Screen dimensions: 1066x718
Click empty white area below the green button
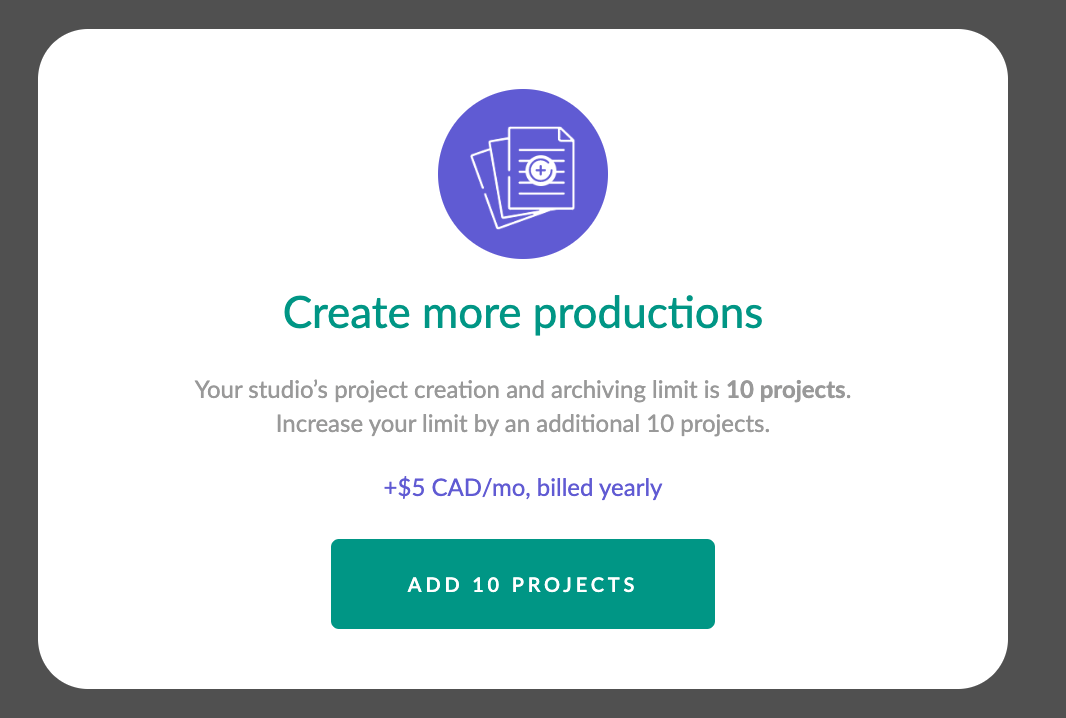tap(523, 658)
